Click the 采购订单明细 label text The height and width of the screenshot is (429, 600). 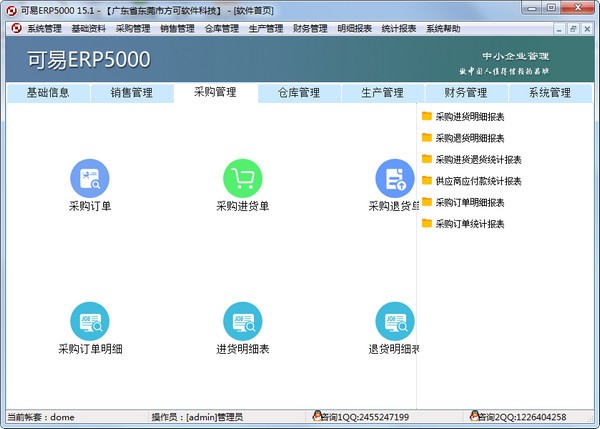90,349
